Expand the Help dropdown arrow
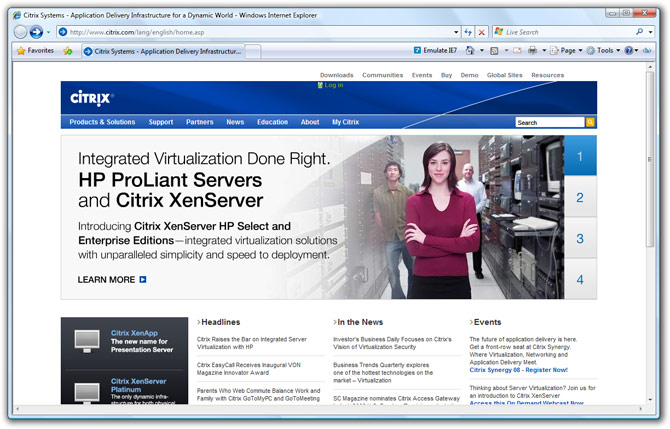The image size is (670, 429). pos(637,50)
